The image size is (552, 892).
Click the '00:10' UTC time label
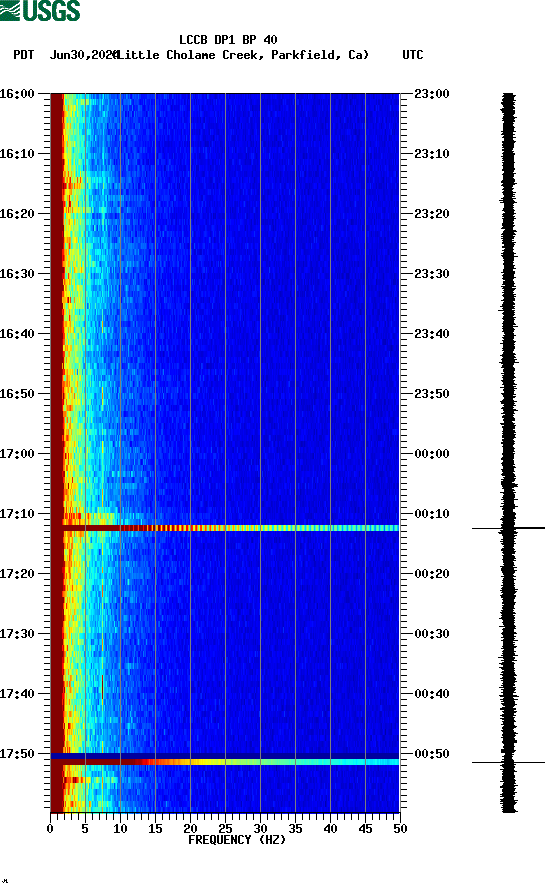432,514
